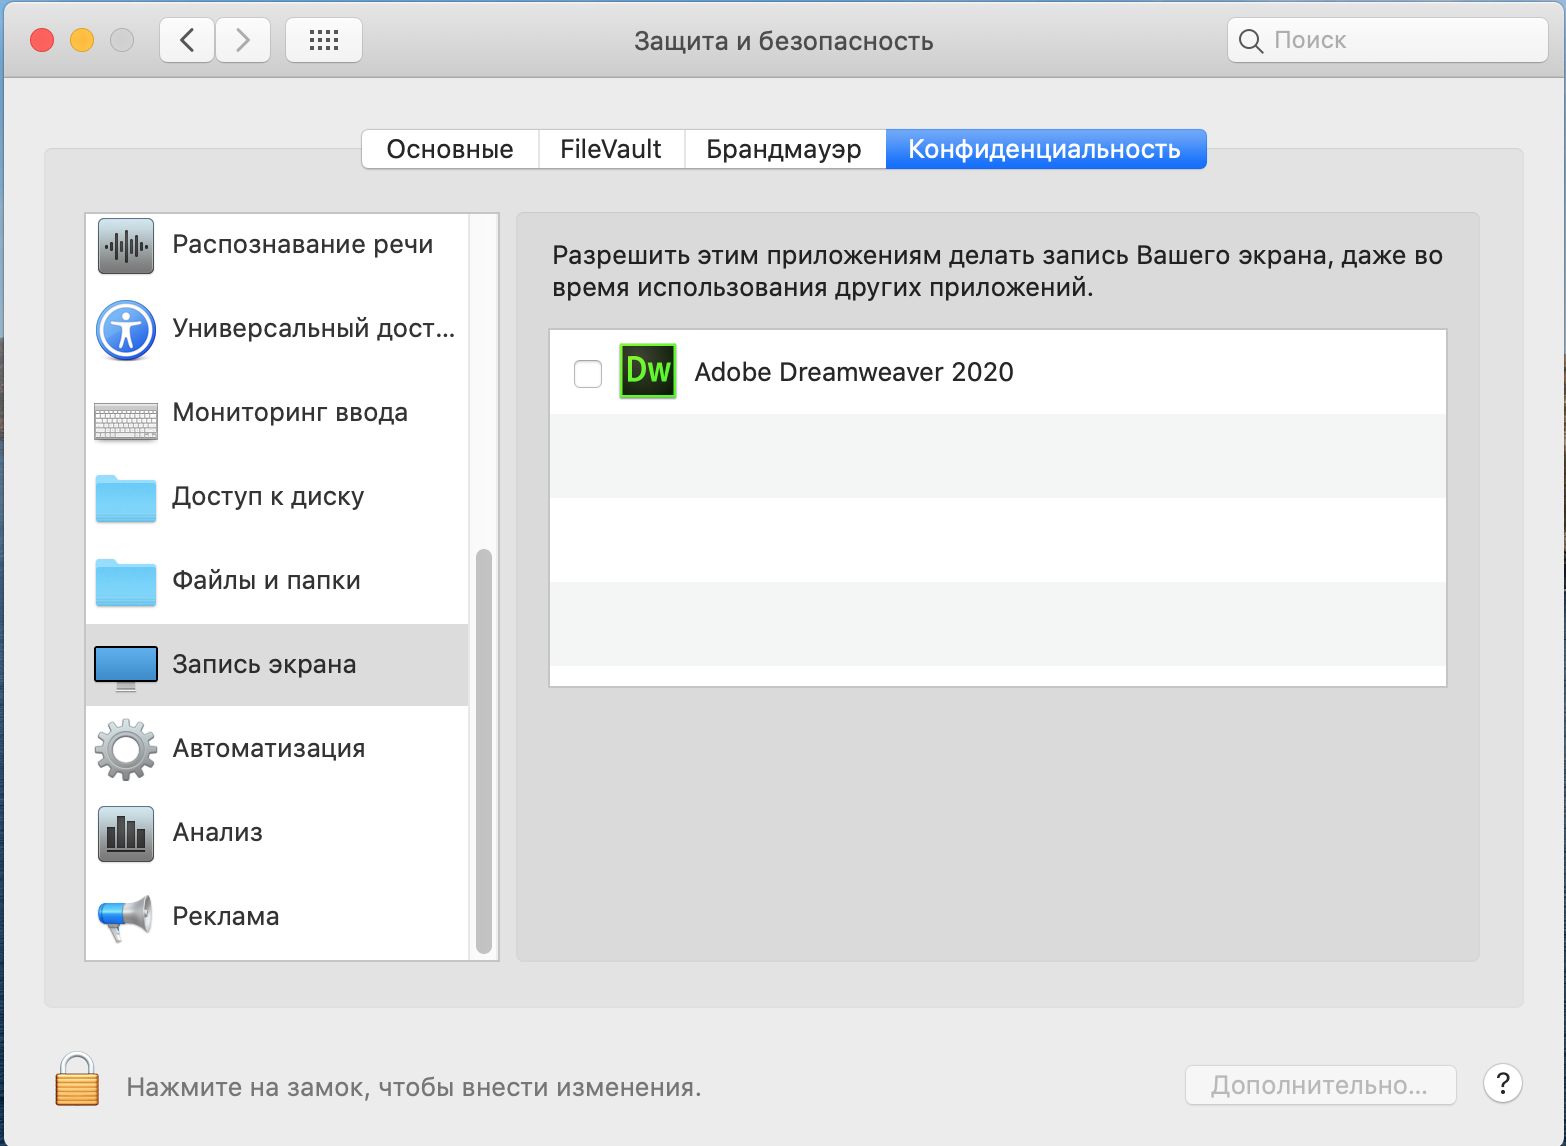Click the Adobe Dreamweaver app icon
1566x1146 pixels.
click(648, 371)
